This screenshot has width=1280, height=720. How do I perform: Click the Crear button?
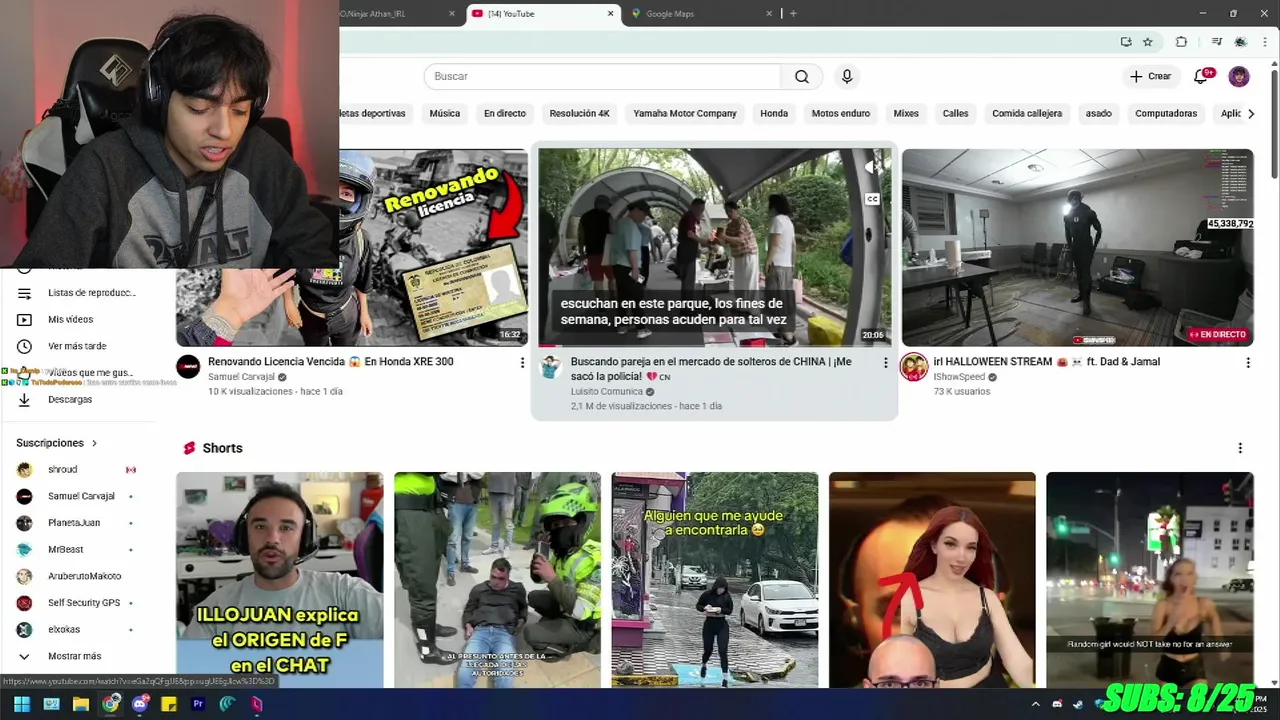(1150, 77)
